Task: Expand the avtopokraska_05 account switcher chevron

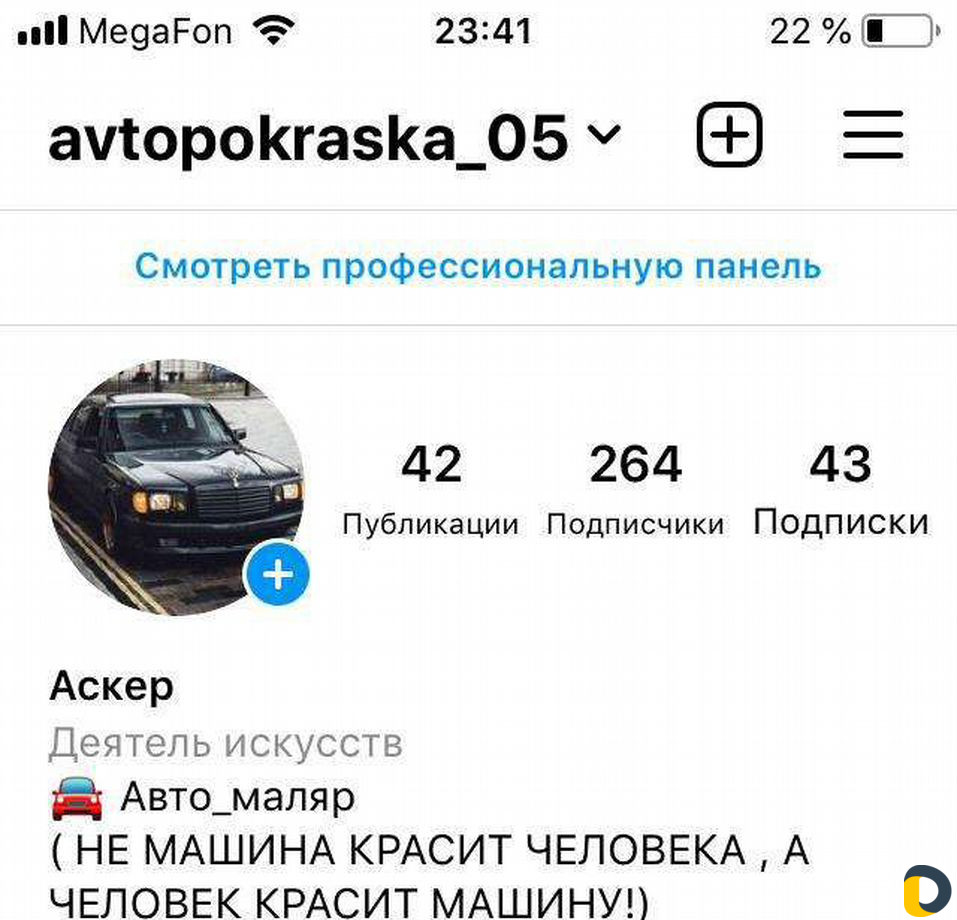Action: tap(604, 132)
